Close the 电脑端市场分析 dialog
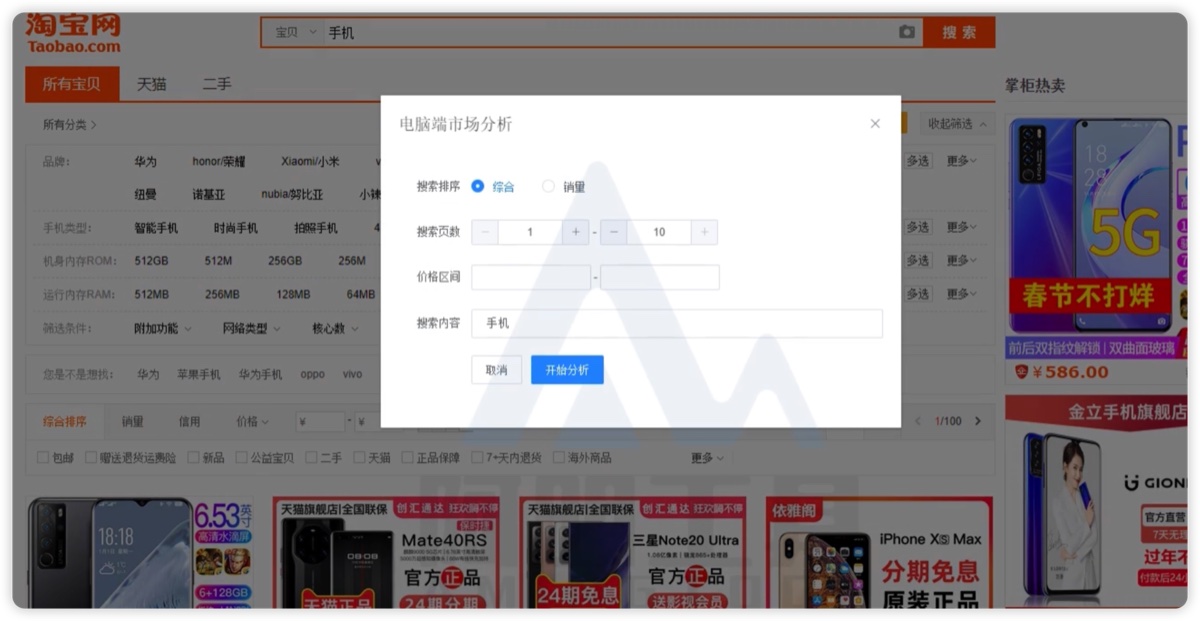1200x621 pixels. pos(875,124)
